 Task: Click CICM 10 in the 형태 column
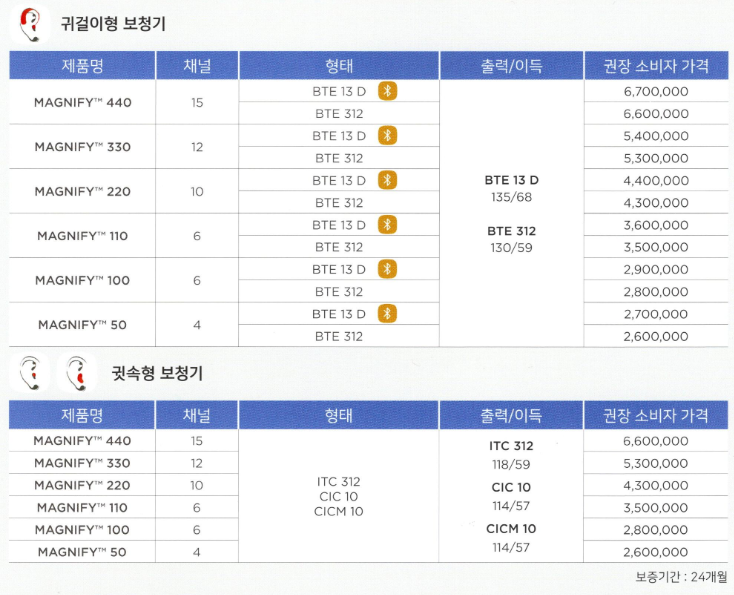[x=338, y=512]
